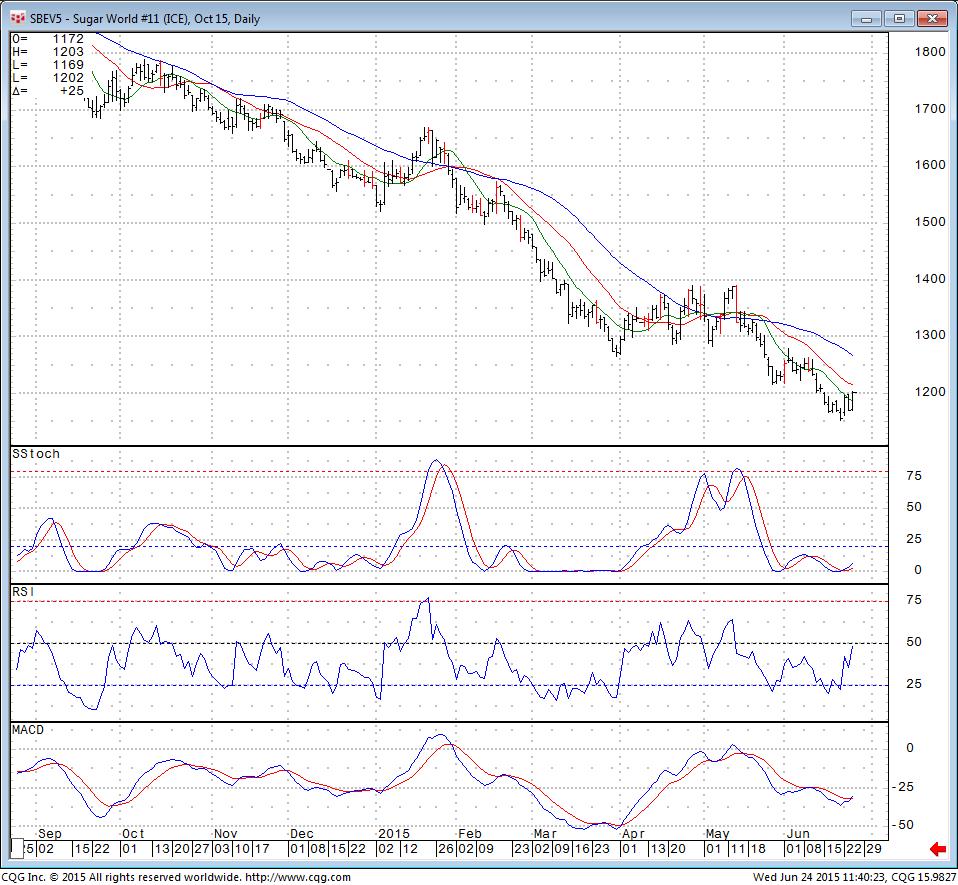Click the date label 16 on the time axis
Image resolution: width=958 pixels, height=885 pixels.
pyautogui.click(x=582, y=850)
